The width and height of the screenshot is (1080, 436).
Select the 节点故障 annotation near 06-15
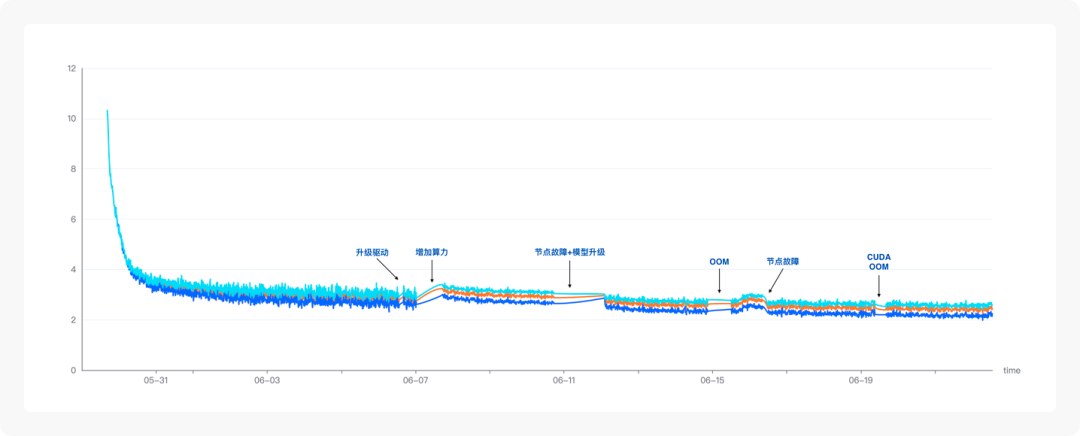point(783,262)
